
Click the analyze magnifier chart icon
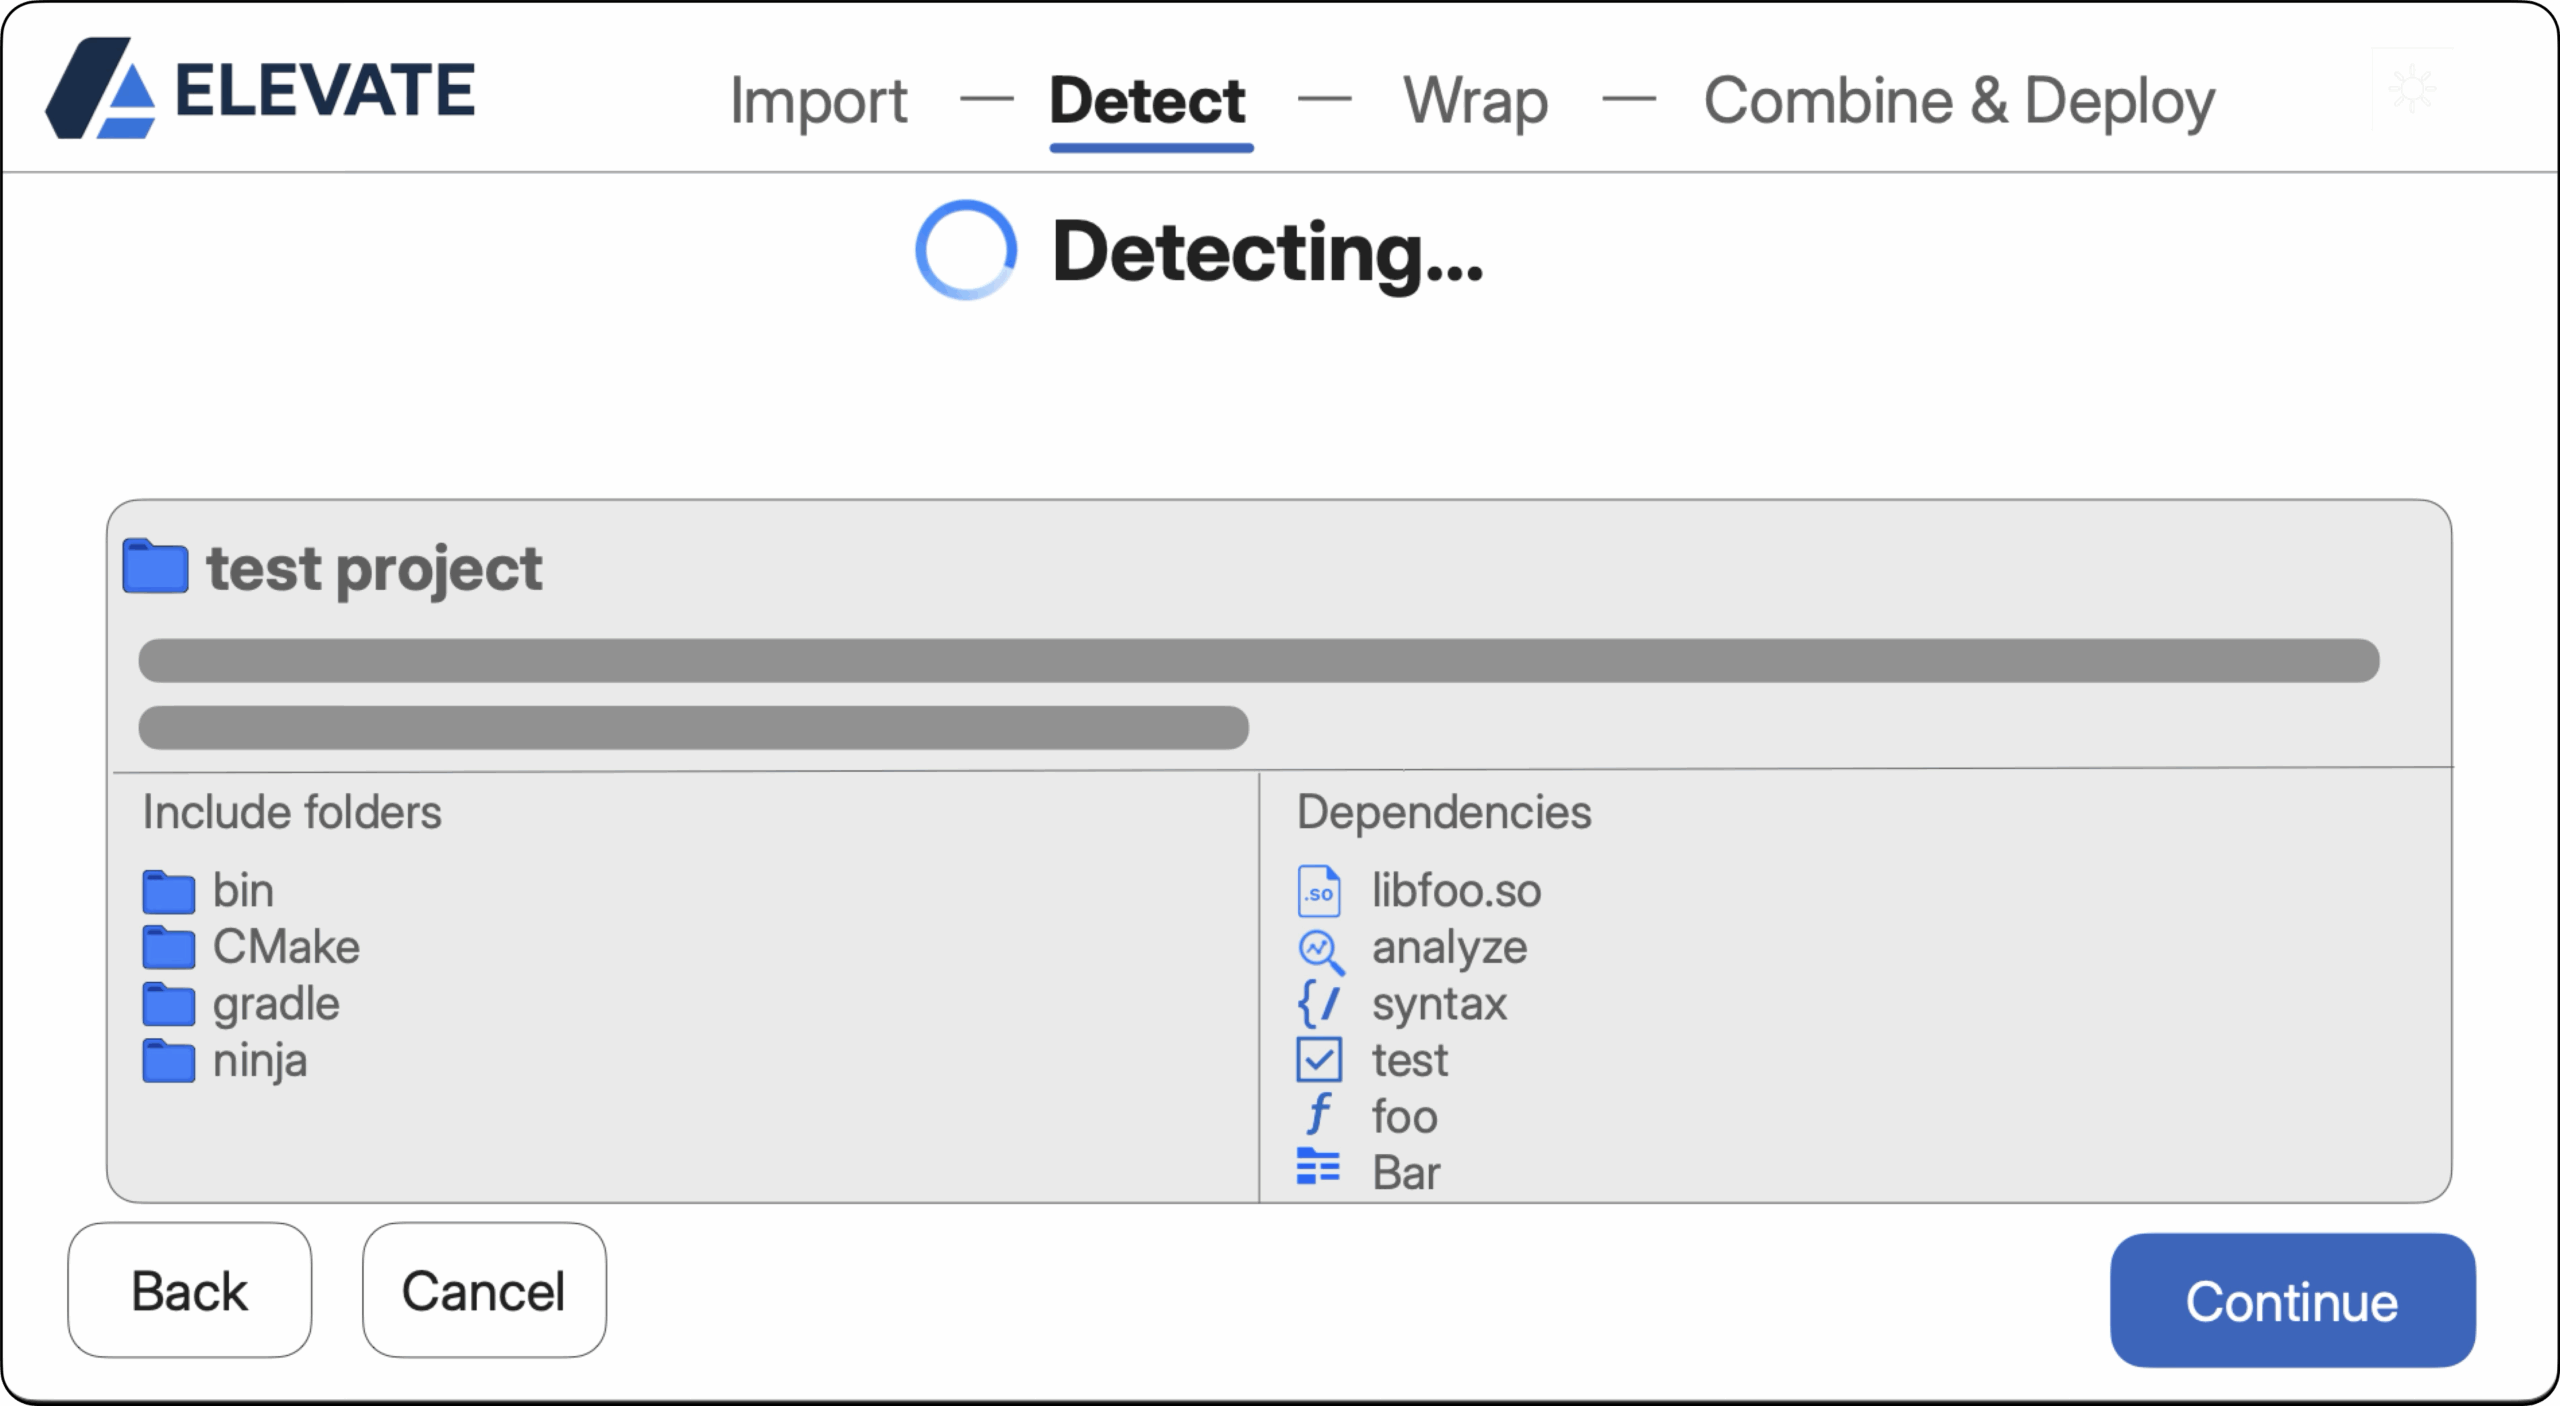(1319, 950)
